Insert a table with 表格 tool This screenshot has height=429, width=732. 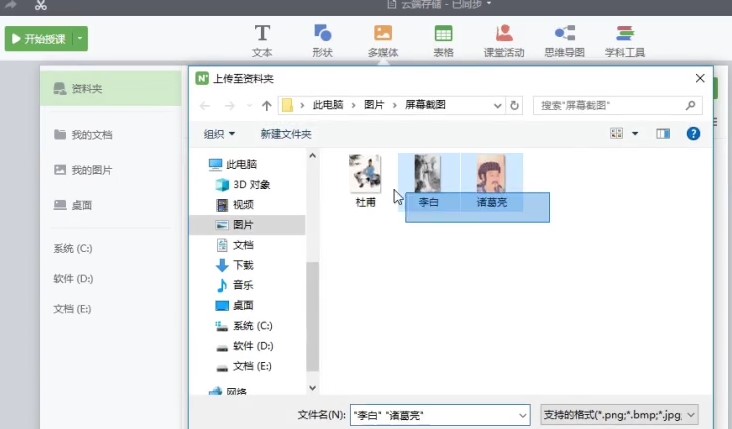[x=443, y=41]
